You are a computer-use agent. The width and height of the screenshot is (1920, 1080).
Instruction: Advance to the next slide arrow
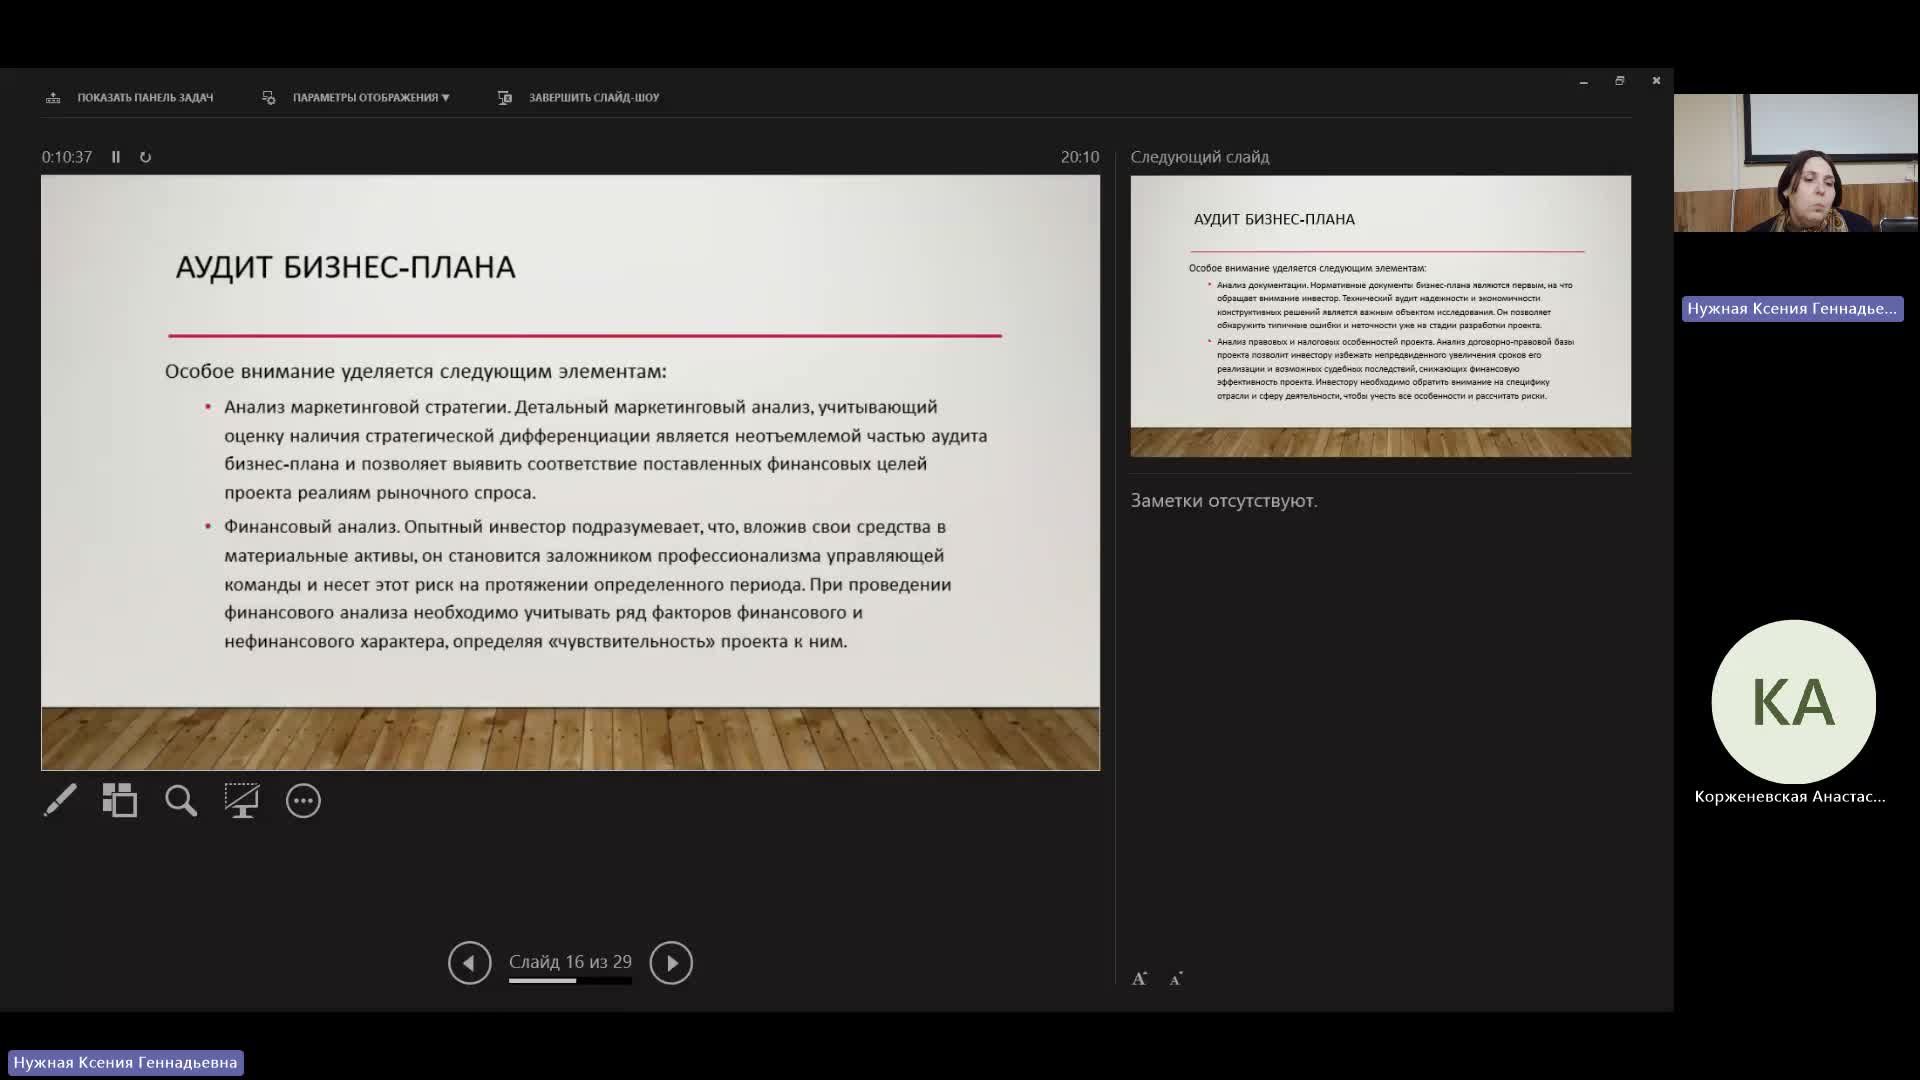(x=671, y=963)
